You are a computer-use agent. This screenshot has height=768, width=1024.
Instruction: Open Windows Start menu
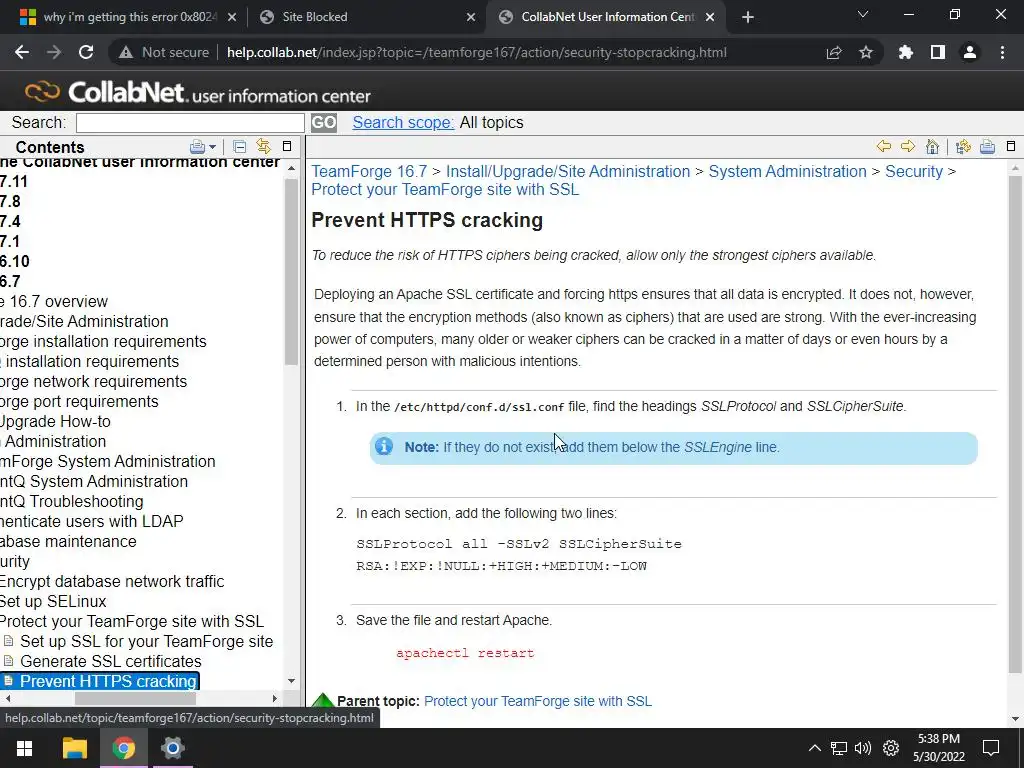[x=24, y=748]
